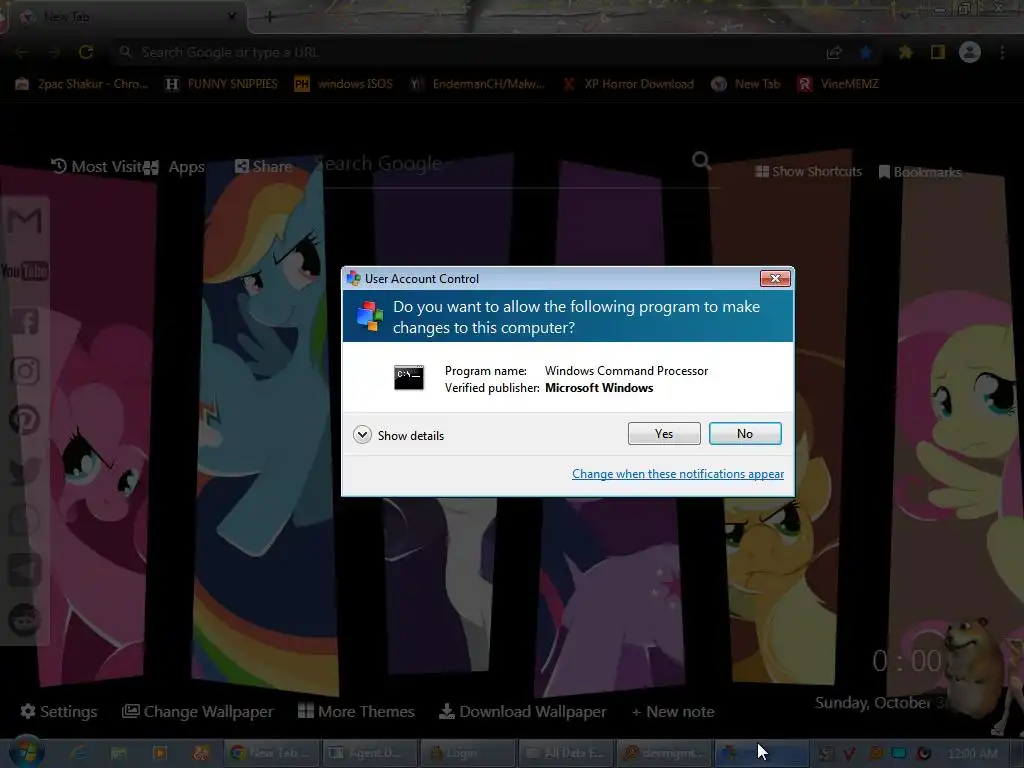Toggle Chrome side panel icon
The height and width of the screenshot is (768, 1024).
[x=938, y=52]
